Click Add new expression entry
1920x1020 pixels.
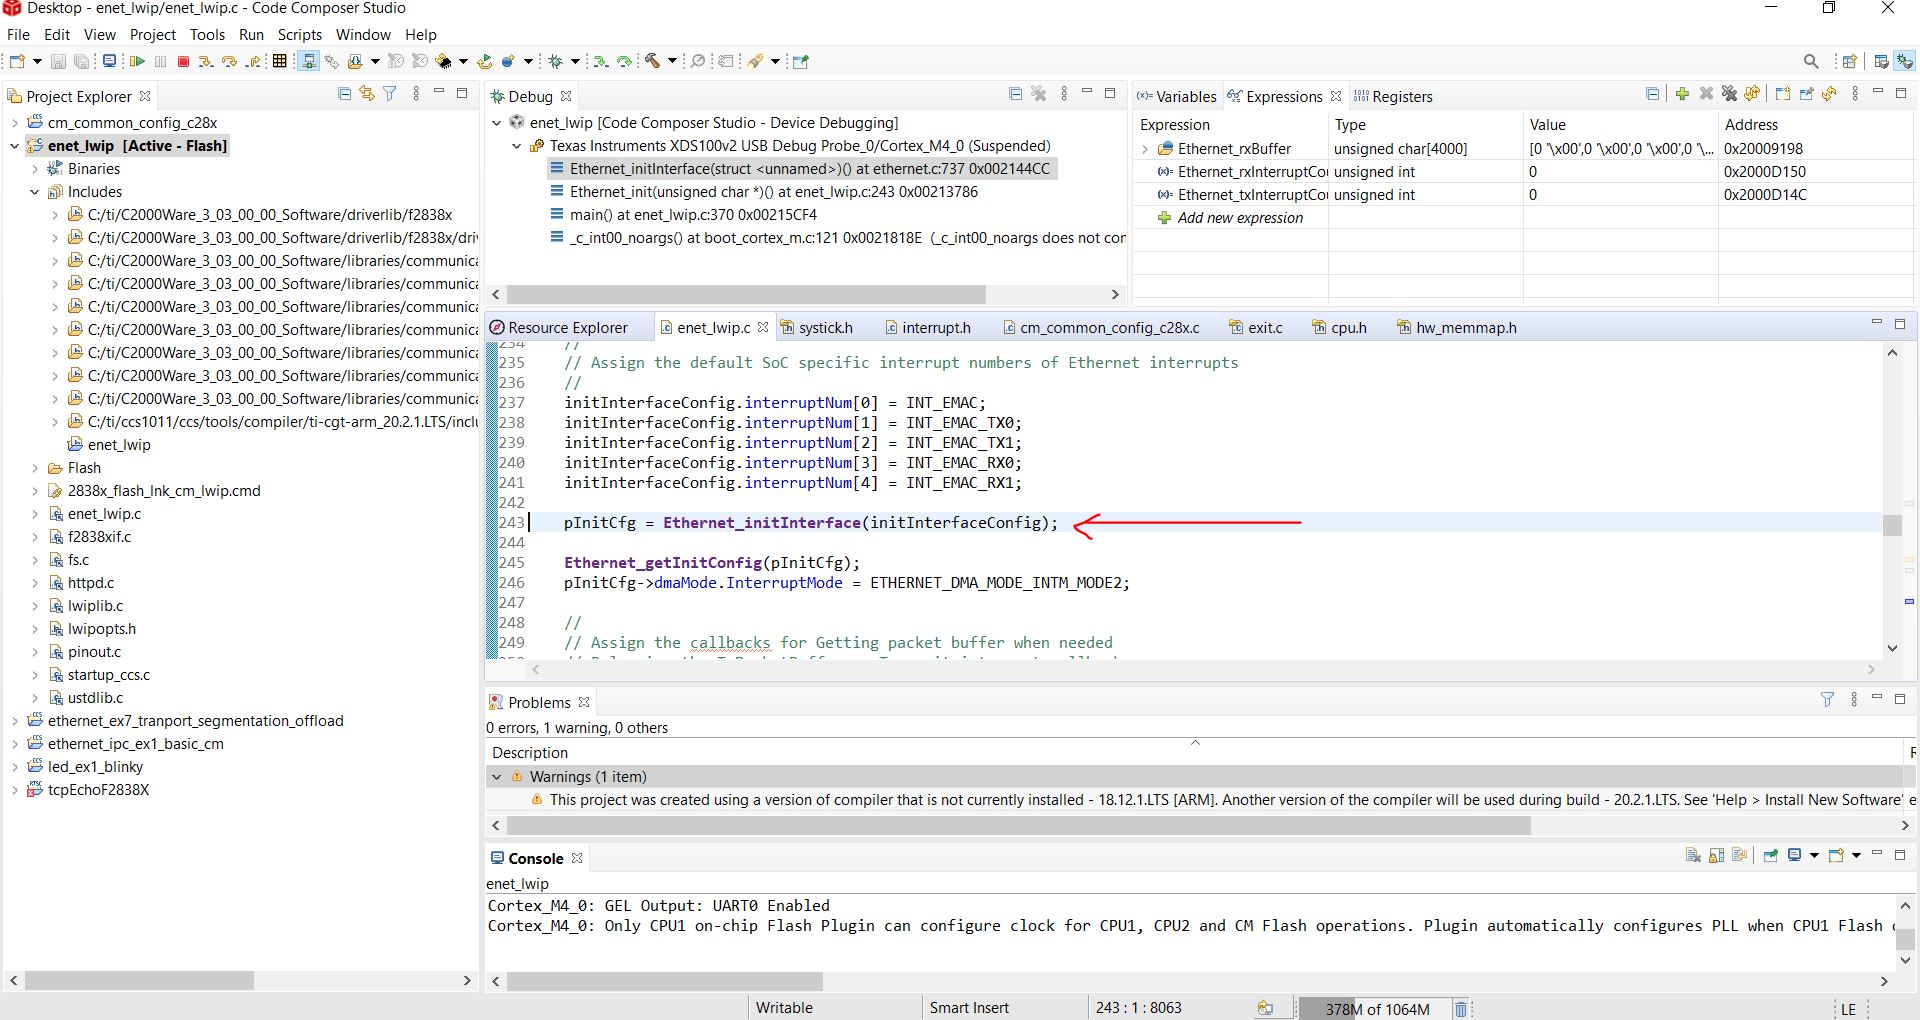pos(1240,218)
